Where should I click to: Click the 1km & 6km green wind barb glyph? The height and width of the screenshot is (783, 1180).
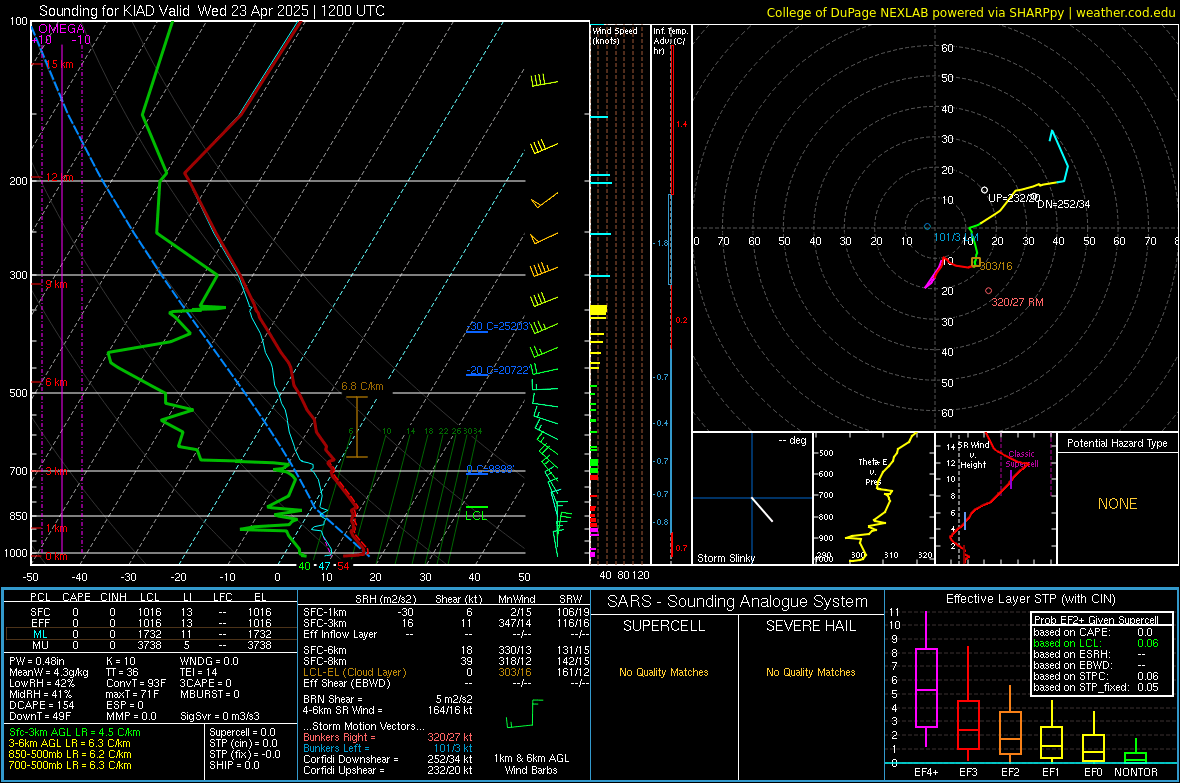524,714
